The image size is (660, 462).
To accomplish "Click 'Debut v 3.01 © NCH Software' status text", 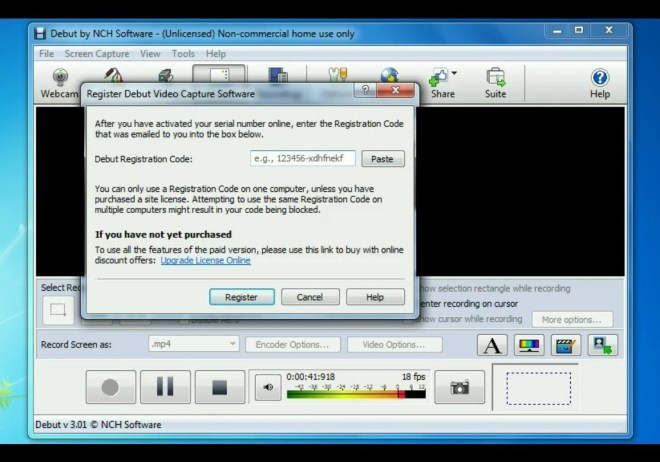I will [98, 425].
